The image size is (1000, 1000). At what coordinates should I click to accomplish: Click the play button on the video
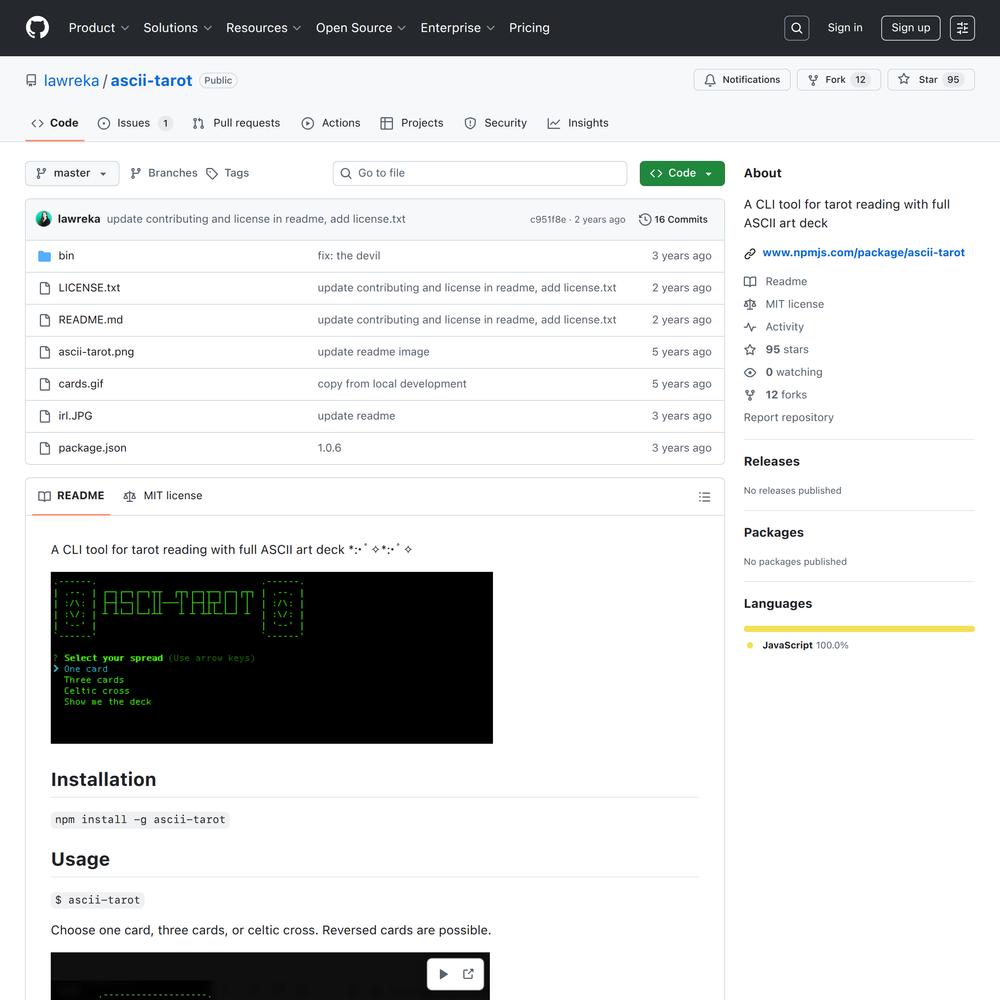[x=443, y=974]
